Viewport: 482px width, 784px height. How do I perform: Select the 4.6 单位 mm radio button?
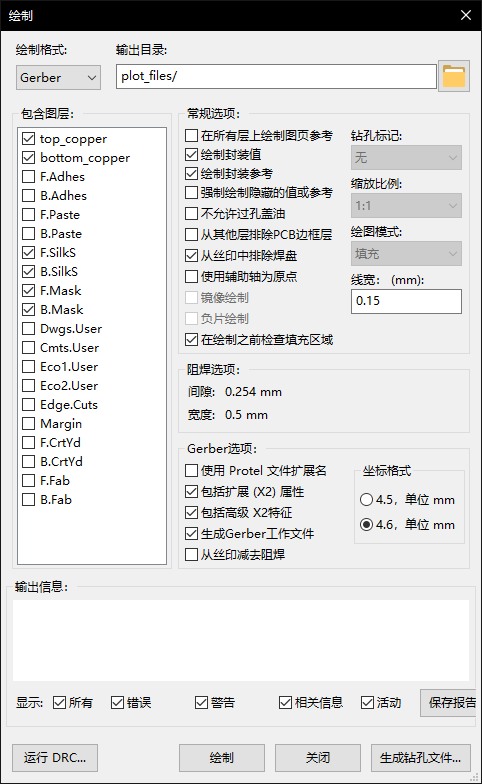point(366,524)
